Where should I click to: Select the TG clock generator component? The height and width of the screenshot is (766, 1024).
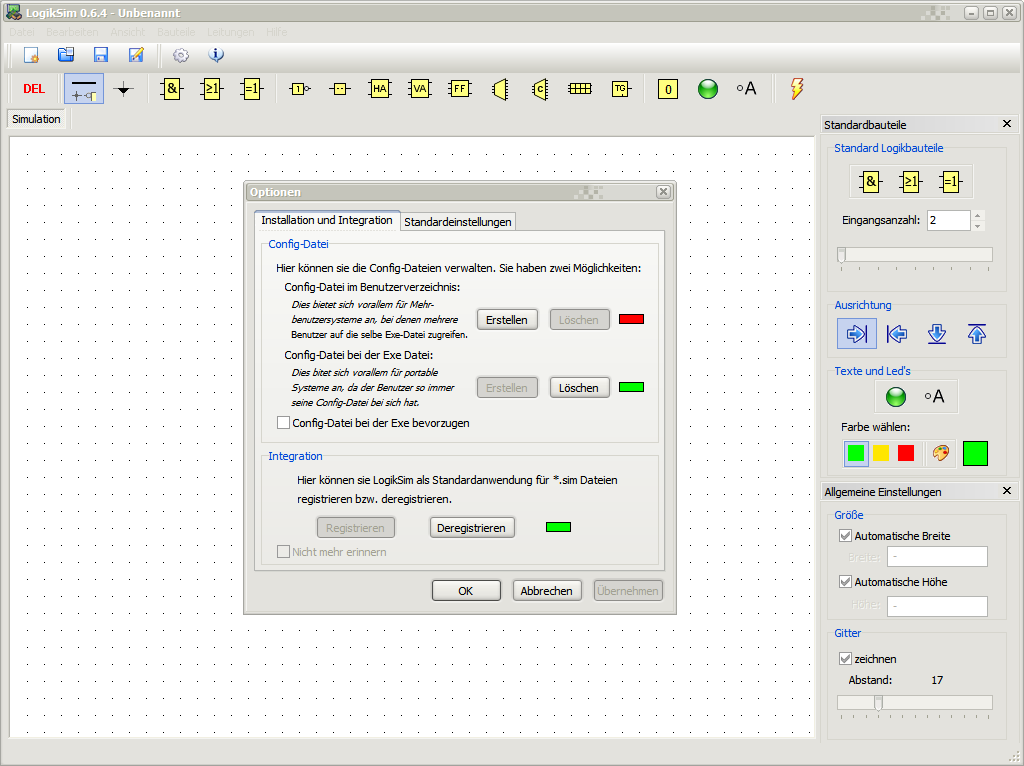[x=620, y=89]
